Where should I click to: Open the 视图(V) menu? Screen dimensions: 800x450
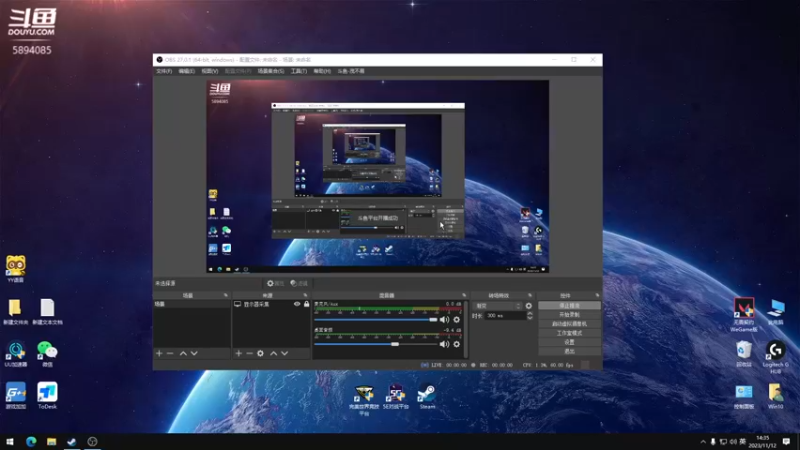click(x=210, y=71)
